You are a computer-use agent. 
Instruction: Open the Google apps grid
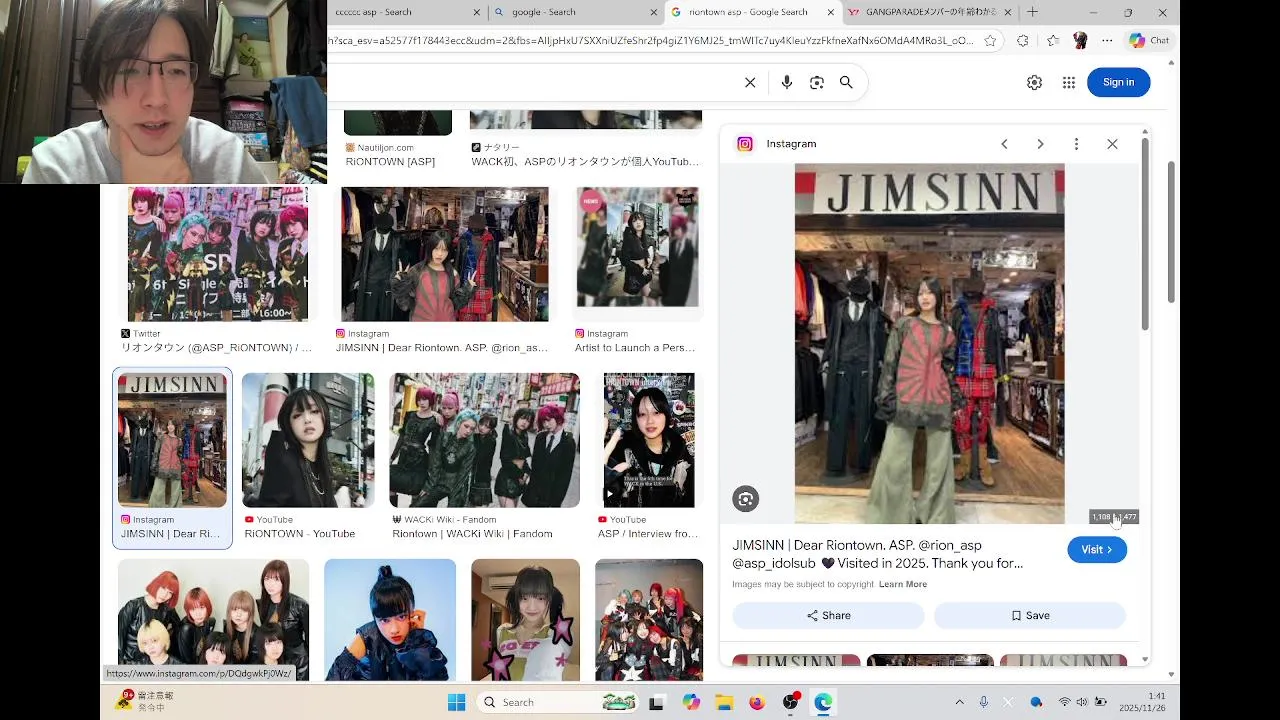[x=1069, y=83]
